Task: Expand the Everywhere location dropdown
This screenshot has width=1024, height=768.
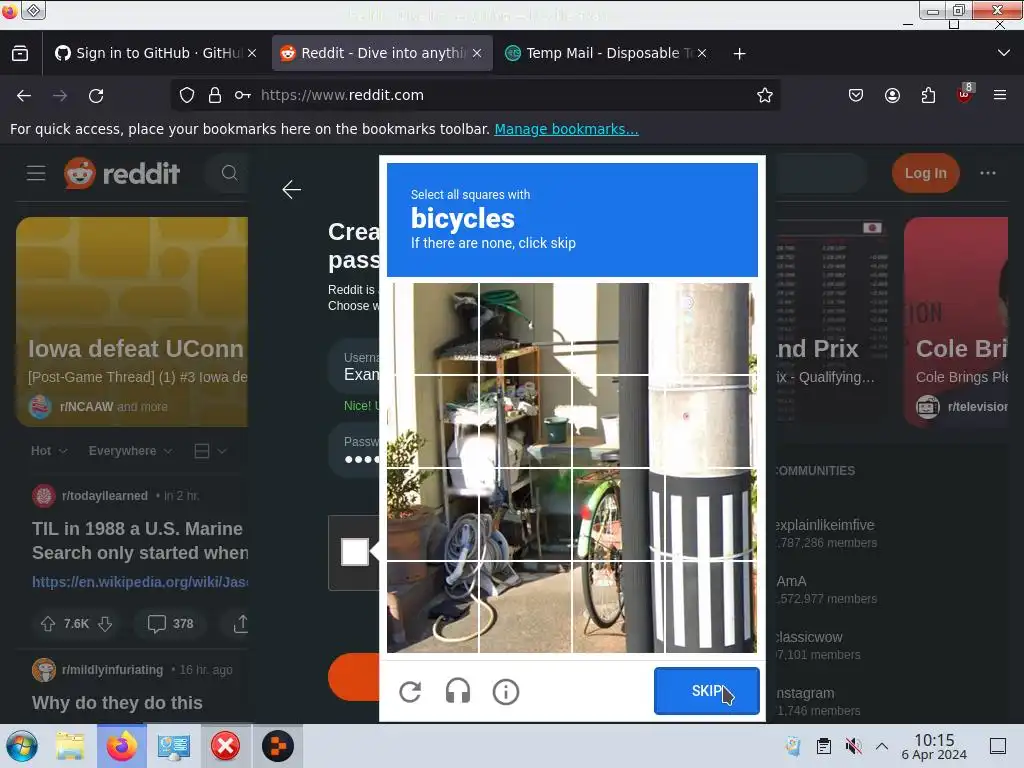Action: (x=131, y=451)
